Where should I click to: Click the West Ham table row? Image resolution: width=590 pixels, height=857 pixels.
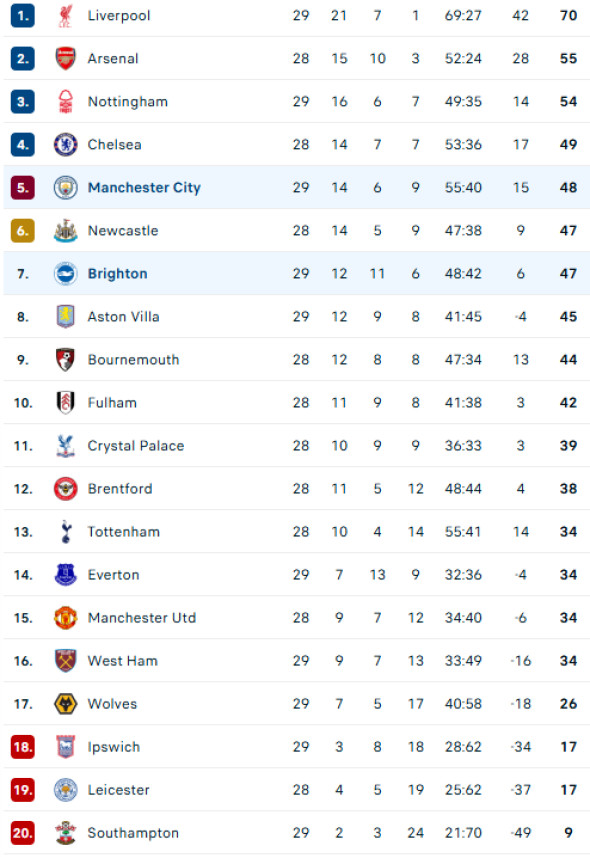click(296, 661)
